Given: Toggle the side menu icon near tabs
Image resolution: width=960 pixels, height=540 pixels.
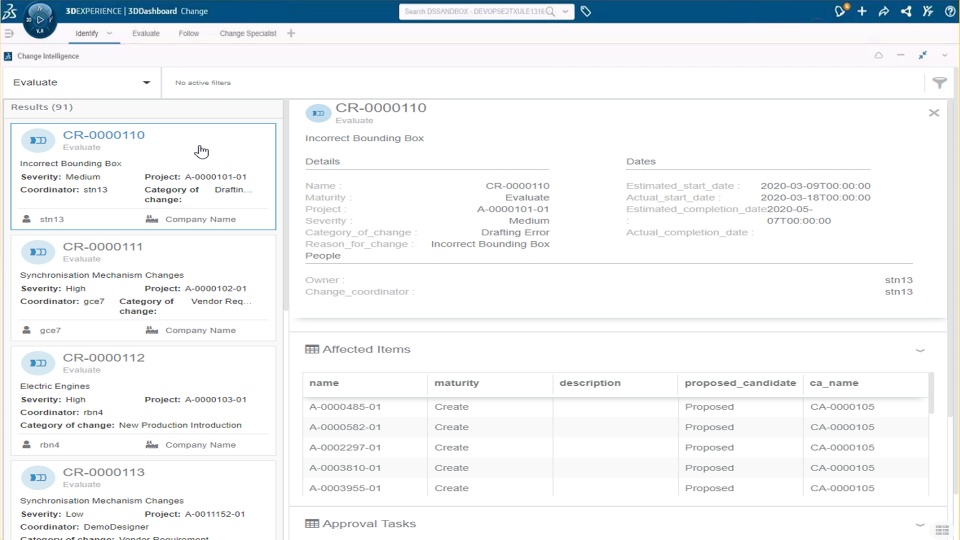Looking at the screenshot, I should (9, 33).
